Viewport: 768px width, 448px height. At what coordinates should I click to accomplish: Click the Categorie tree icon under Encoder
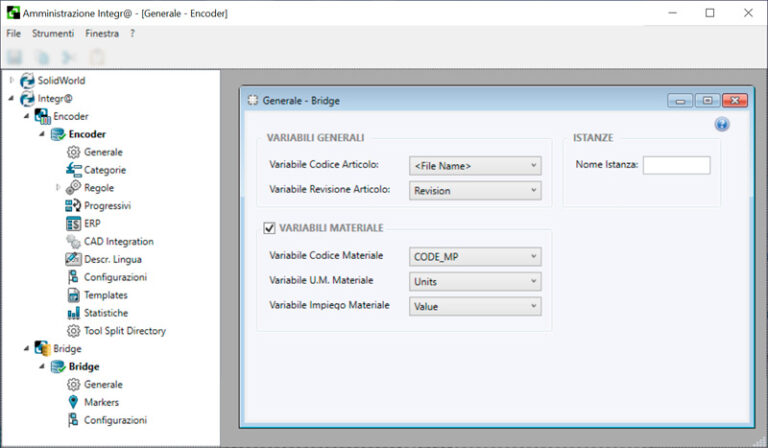[x=73, y=170]
